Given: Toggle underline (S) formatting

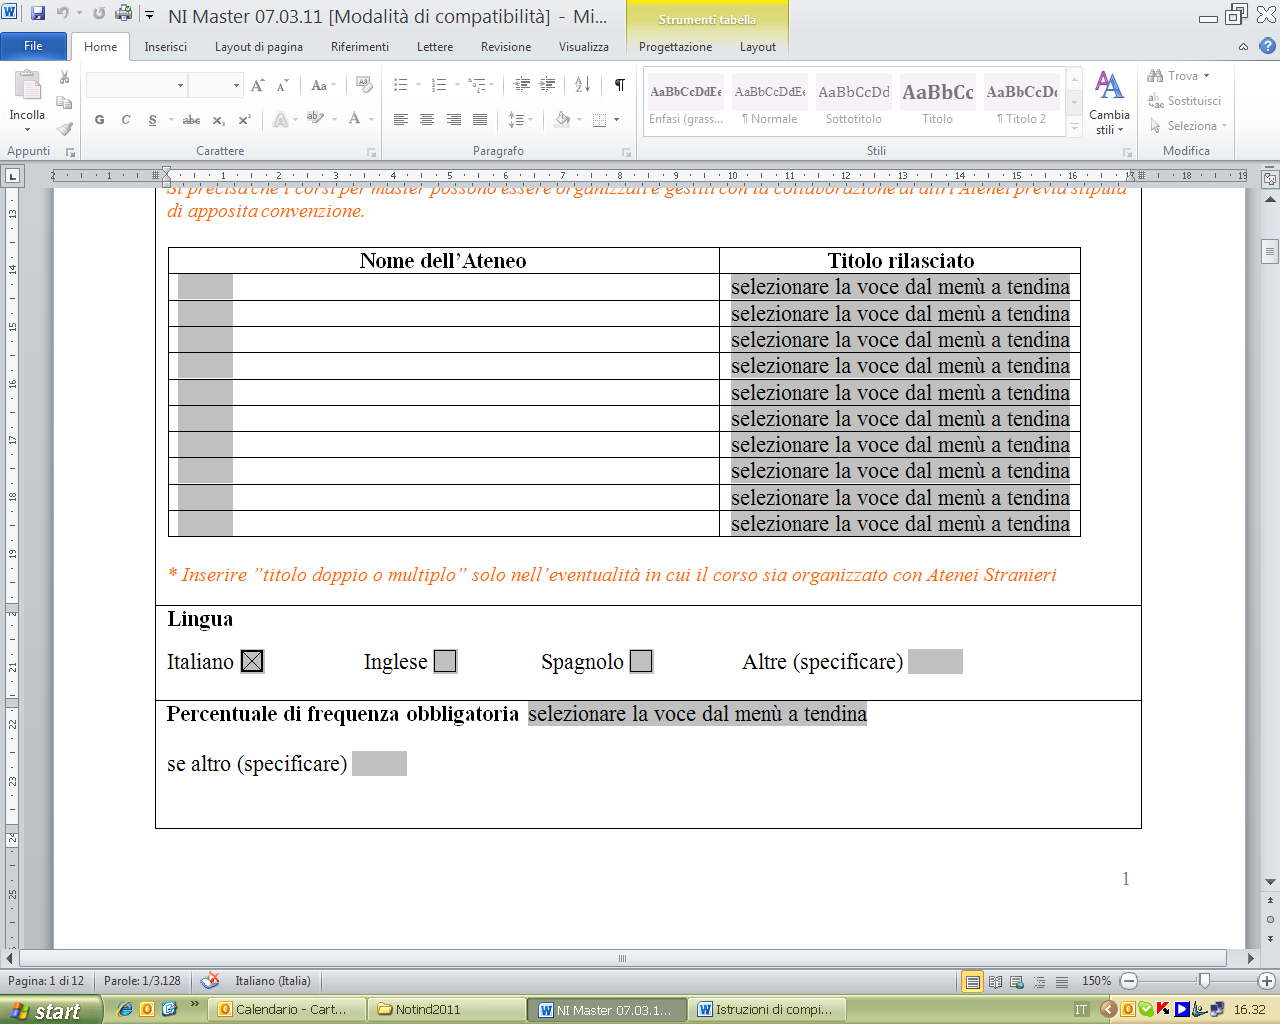Looking at the screenshot, I should click(152, 119).
